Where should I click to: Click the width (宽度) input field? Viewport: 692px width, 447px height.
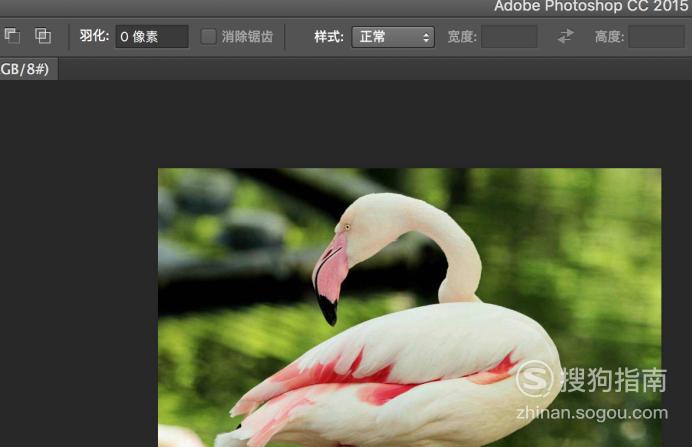click(509, 37)
